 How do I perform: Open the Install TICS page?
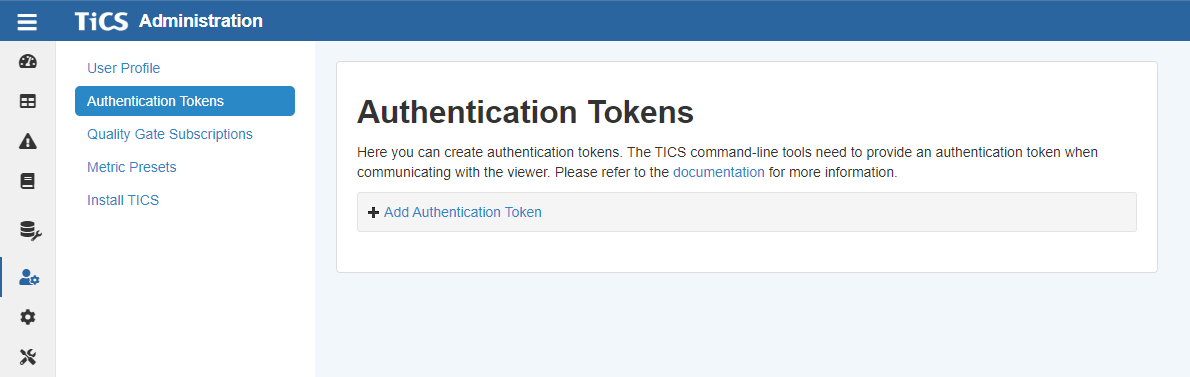(123, 200)
